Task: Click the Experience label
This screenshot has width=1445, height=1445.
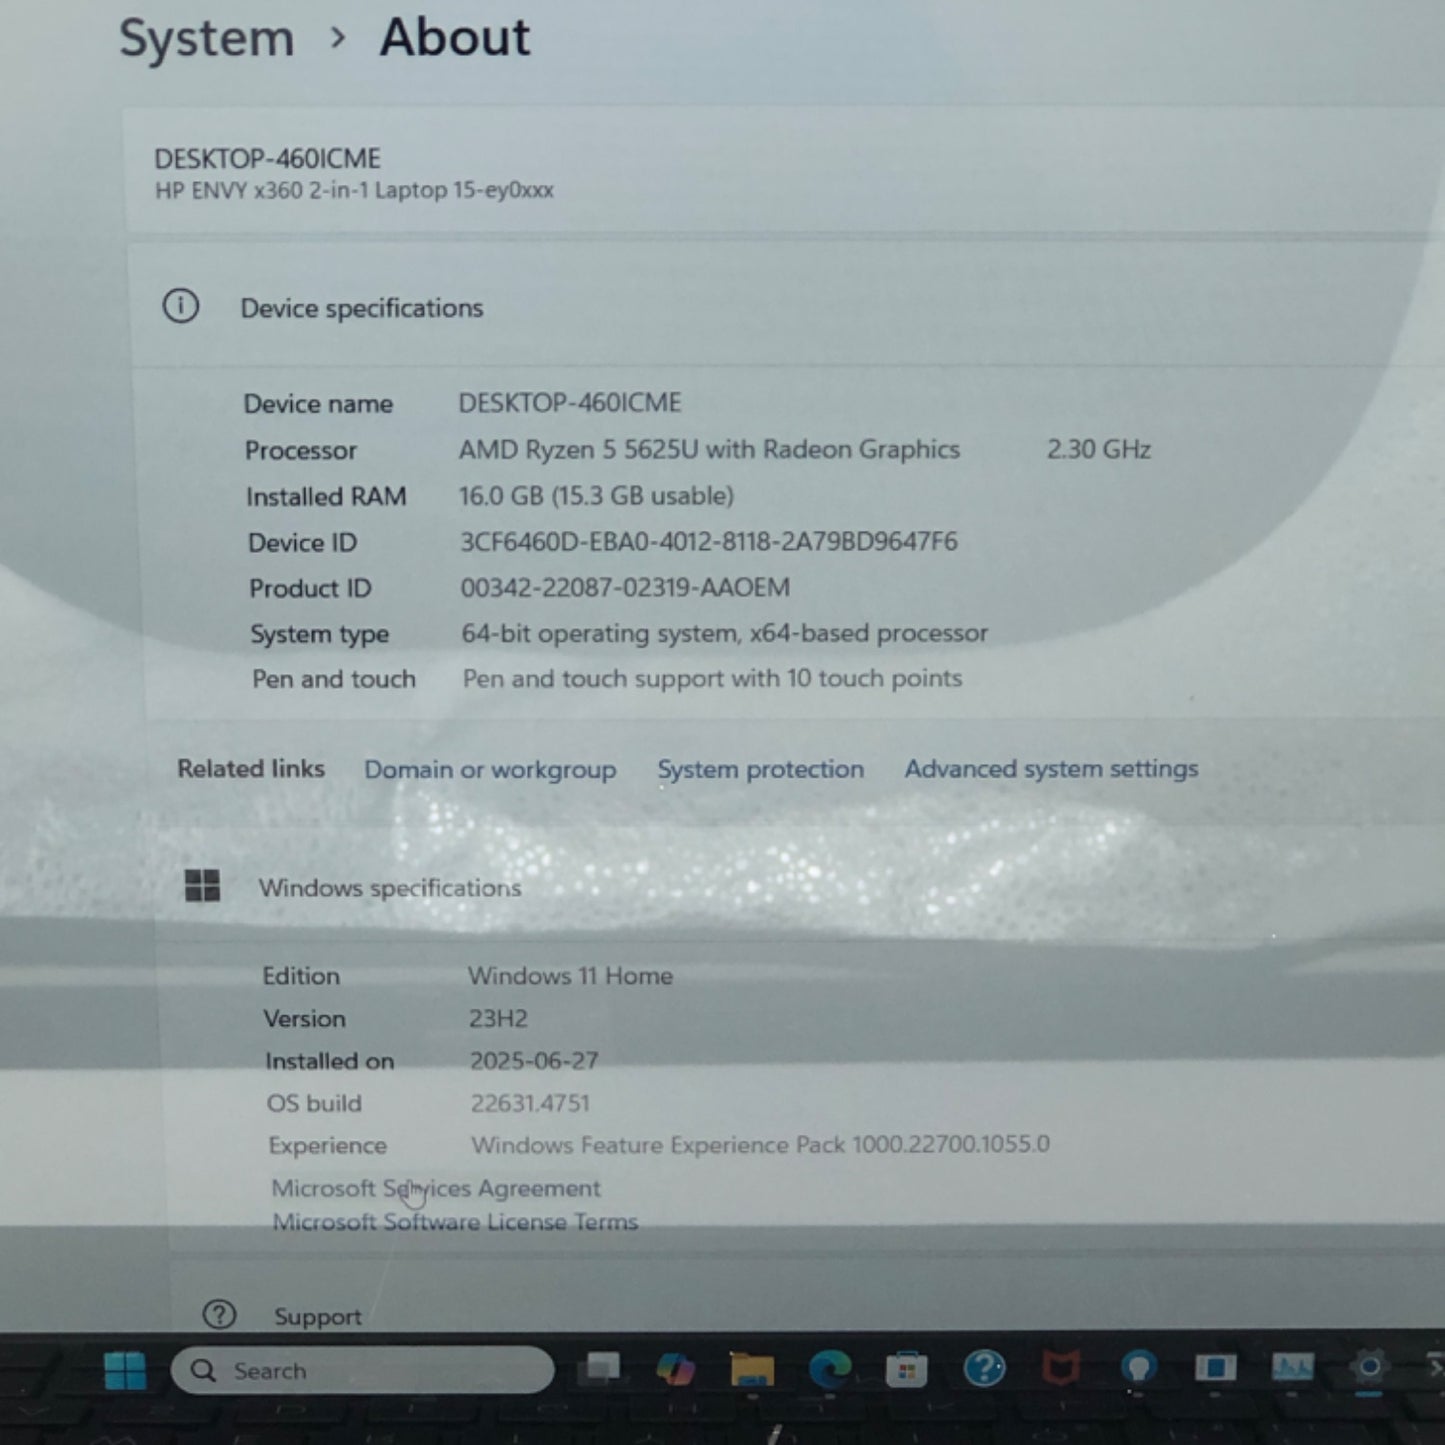Action: [328, 1146]
